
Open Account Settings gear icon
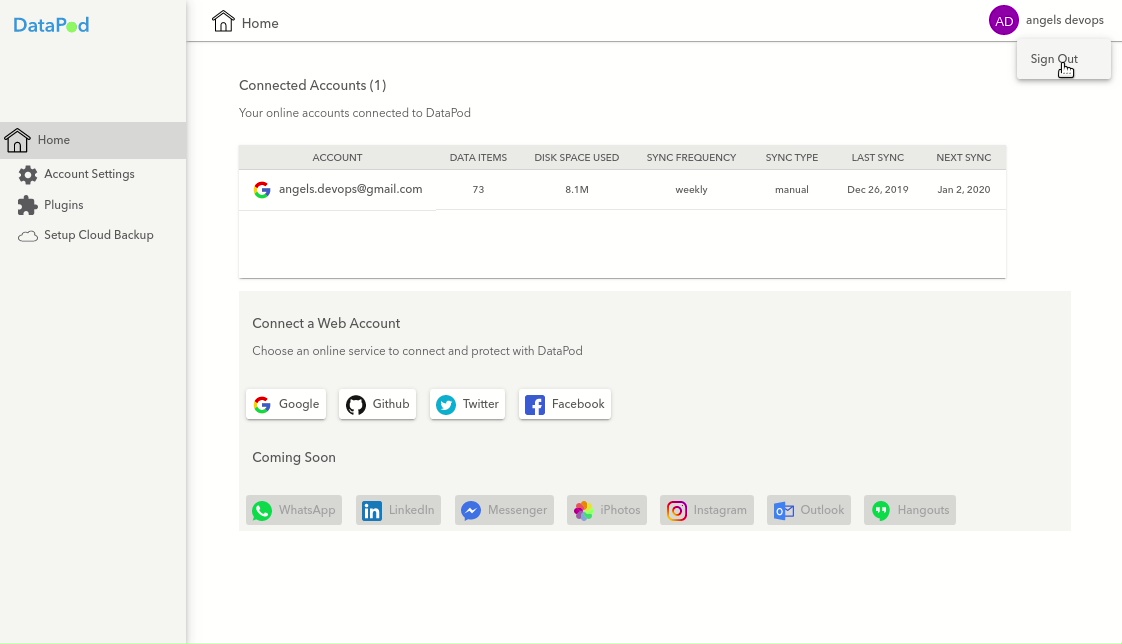pos(28,175)
